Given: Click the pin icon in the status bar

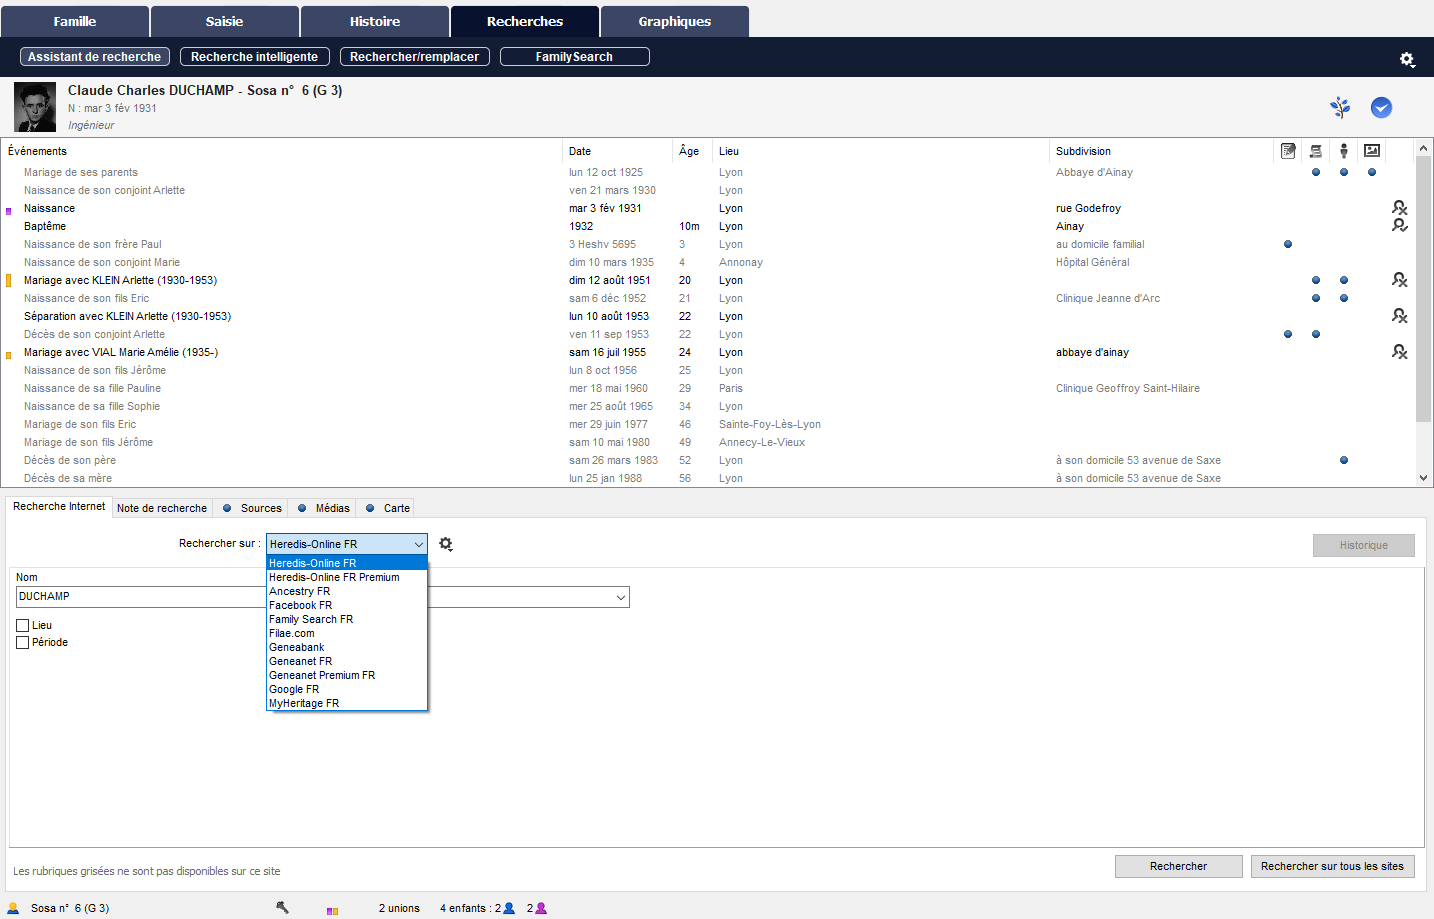Looking at the screenshot, I should click(x=282, y=907).
